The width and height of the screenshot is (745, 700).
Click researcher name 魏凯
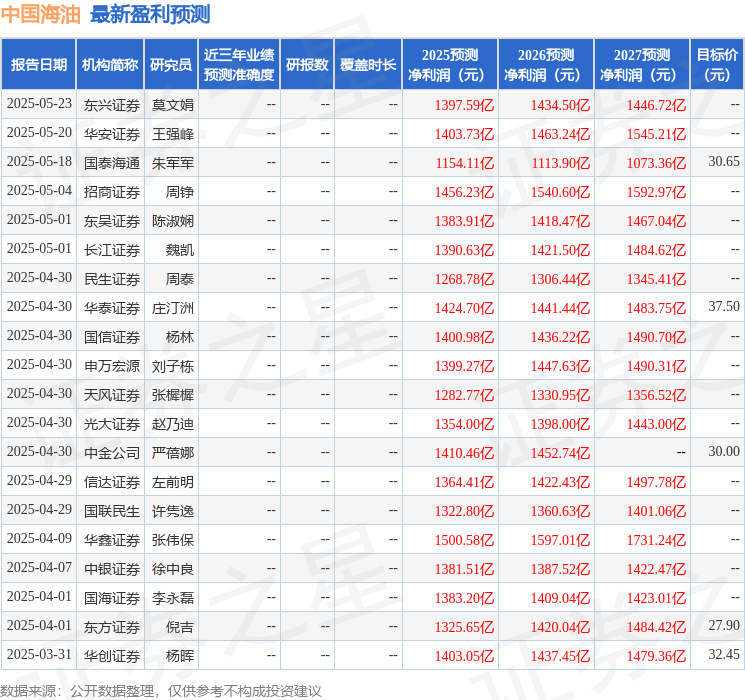180,249
